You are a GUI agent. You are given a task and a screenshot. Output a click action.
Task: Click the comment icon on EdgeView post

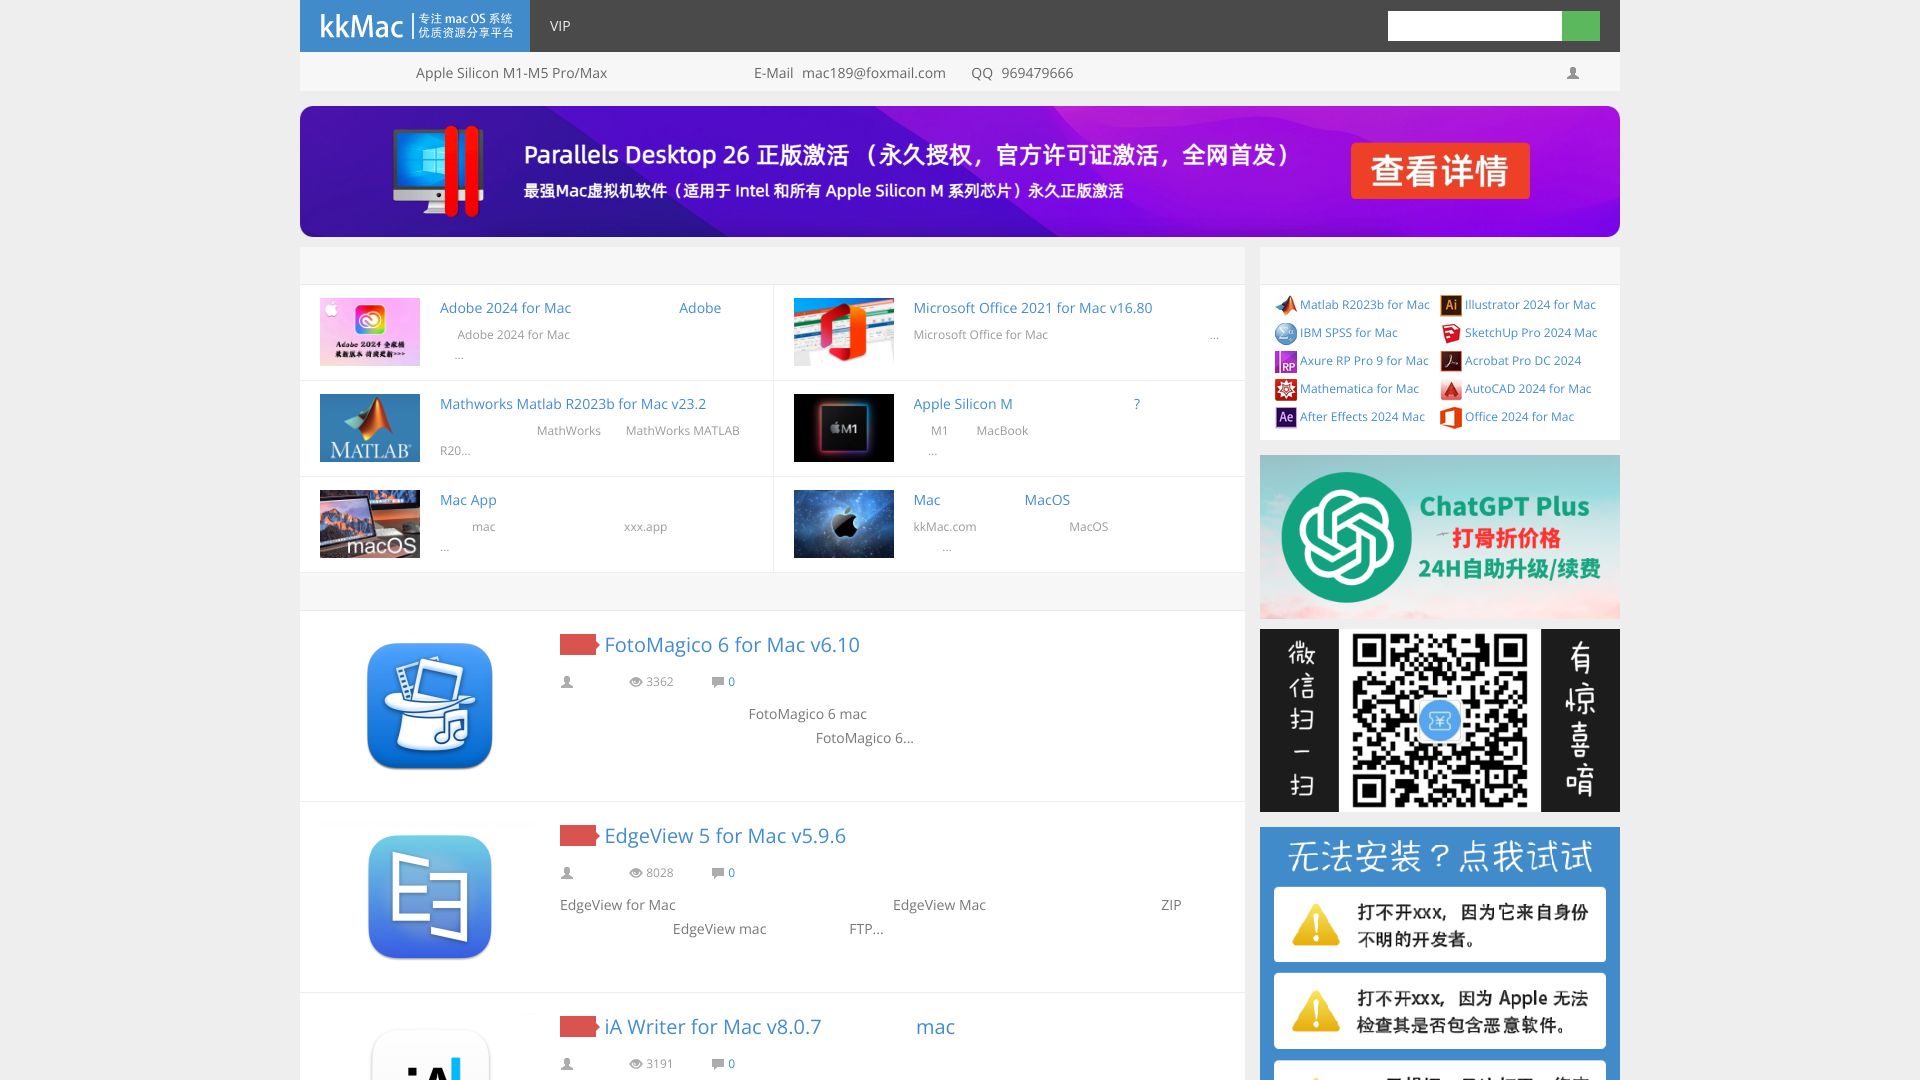(717, 873)
